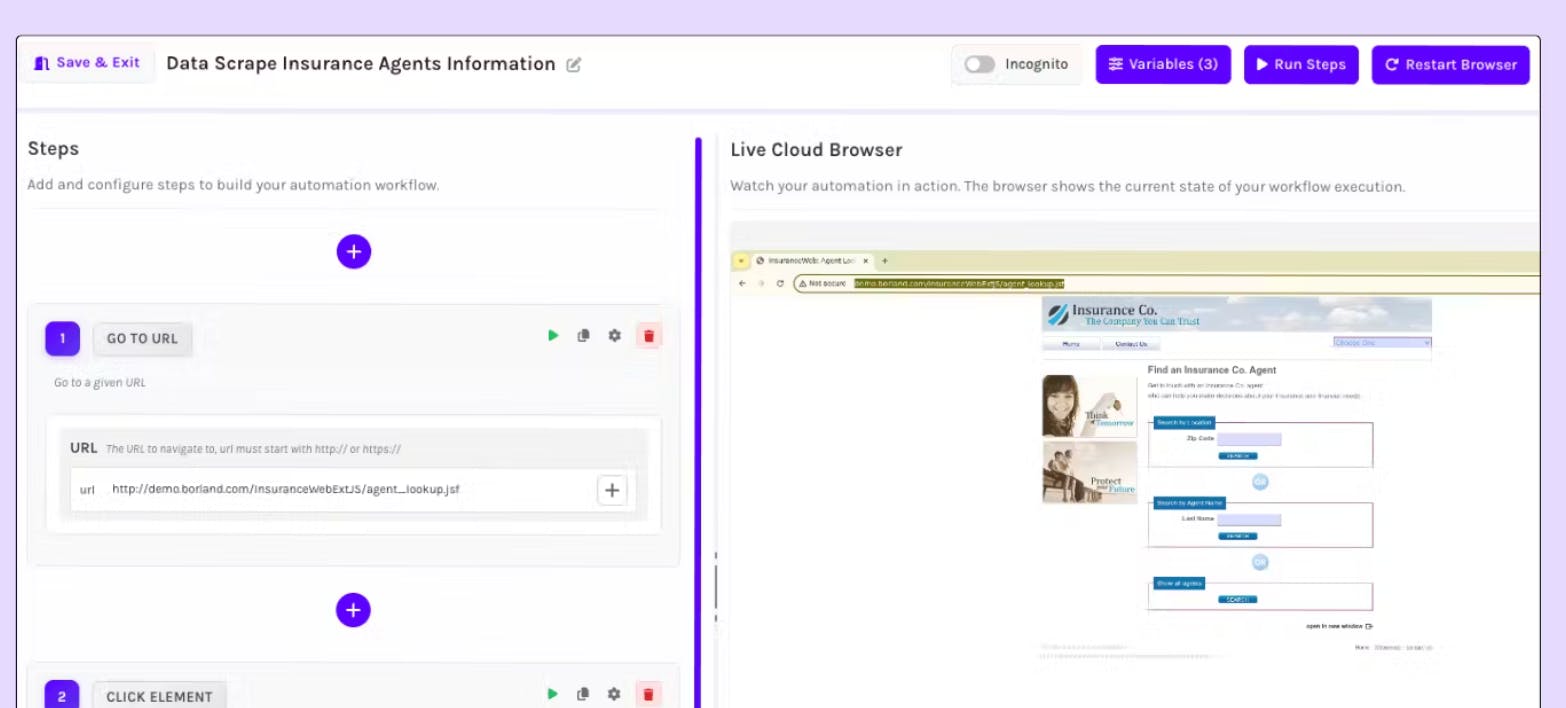Open settings for CLICK ELEMENT step
This screenshot has height=708, width=1566.
coord(614,694)
